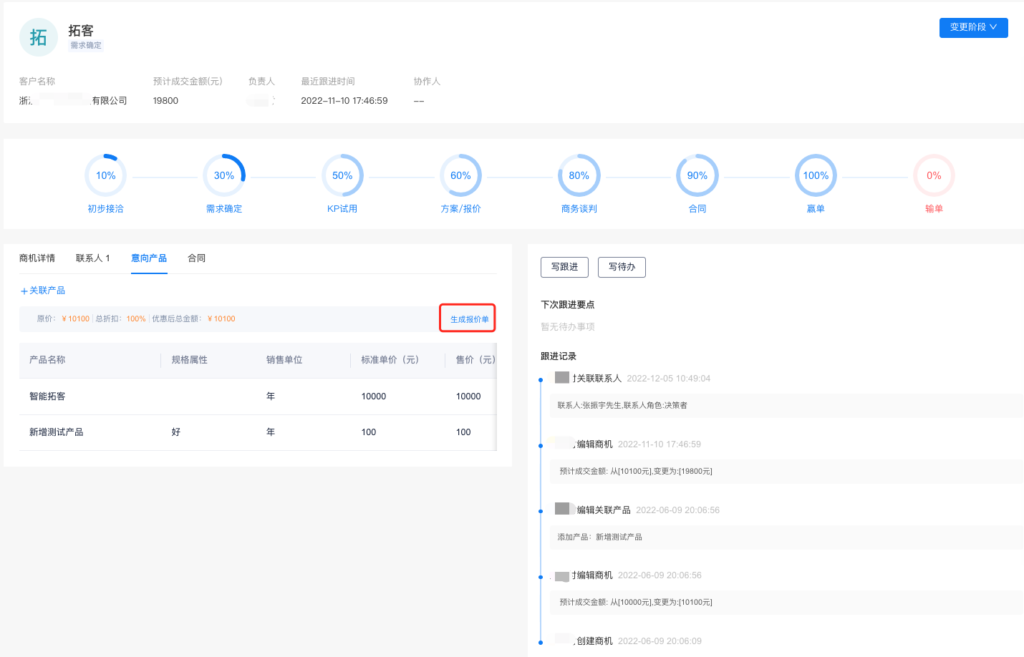Screen dimensions: 1024x657
Task: Select the 10% 初步接洽 stage circle
Action: [x=106, y=175]
